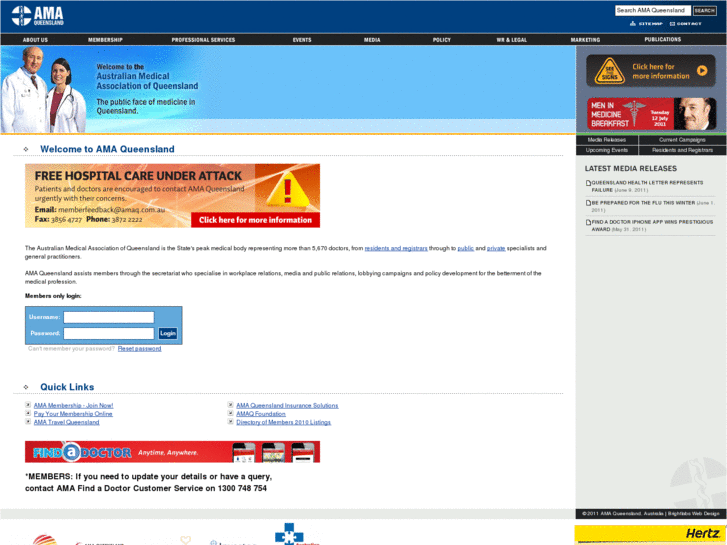Open About Us menu
The width and height of the screenshot is (727, 545).
click(35, 40)
